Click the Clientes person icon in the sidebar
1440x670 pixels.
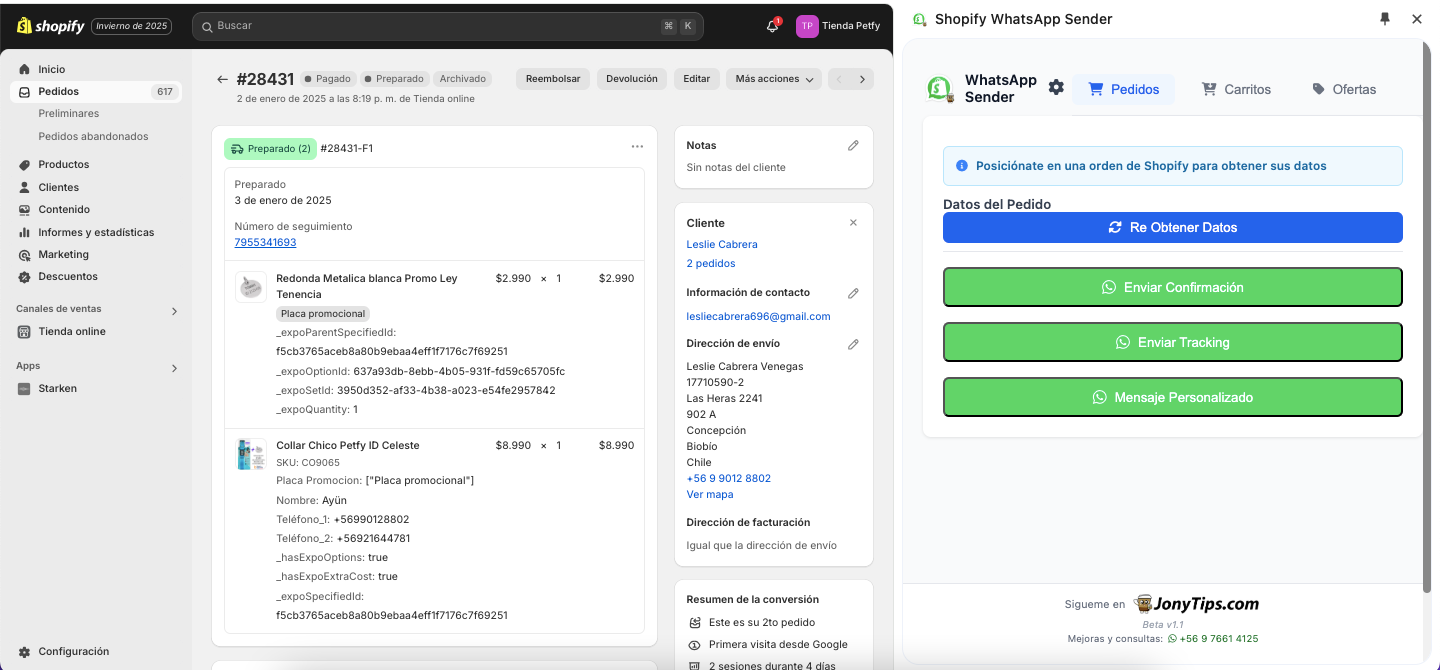24,187
